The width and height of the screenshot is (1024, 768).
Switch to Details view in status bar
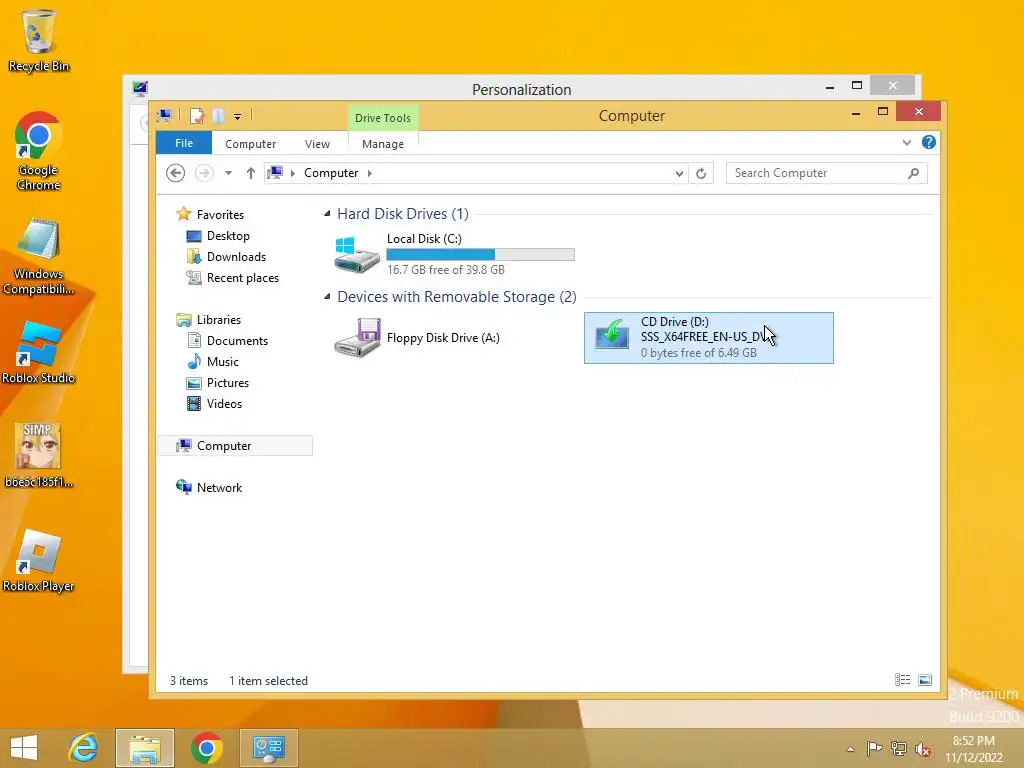click(903, 680)
